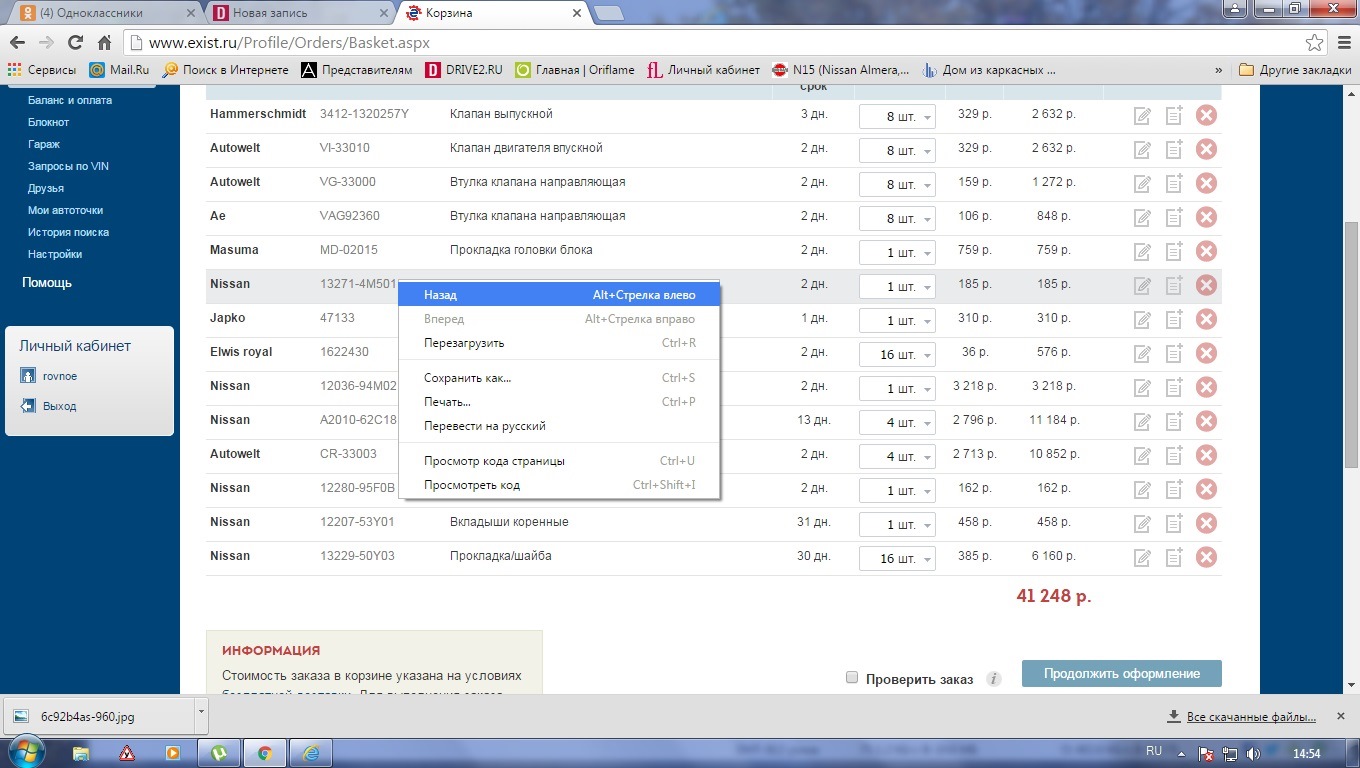Open the История поиска sidebar link
The width and height of the screenshot is (1360, 768).
[x=68, y=232]
